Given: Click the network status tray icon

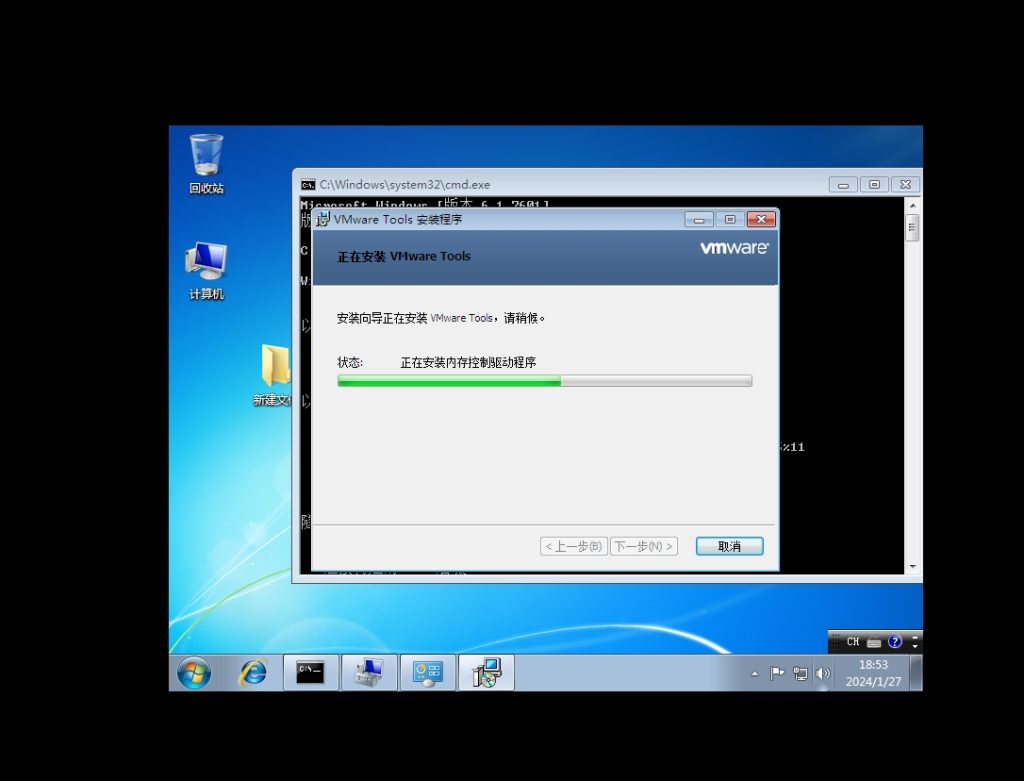Looking at the screenshot, I should 800,674.
